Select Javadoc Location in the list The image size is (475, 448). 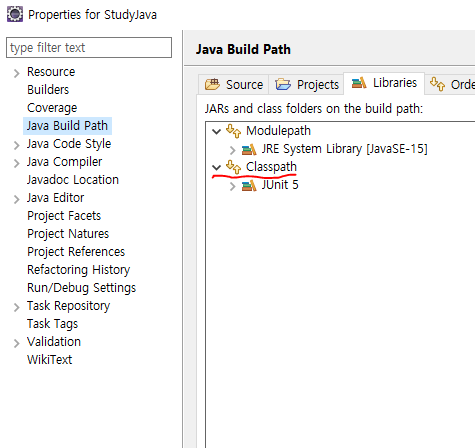(73, 180)
